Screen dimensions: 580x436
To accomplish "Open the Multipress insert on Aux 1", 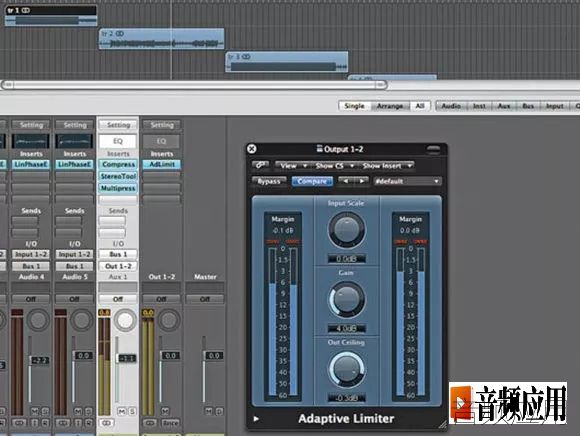I will coord(118,188).
